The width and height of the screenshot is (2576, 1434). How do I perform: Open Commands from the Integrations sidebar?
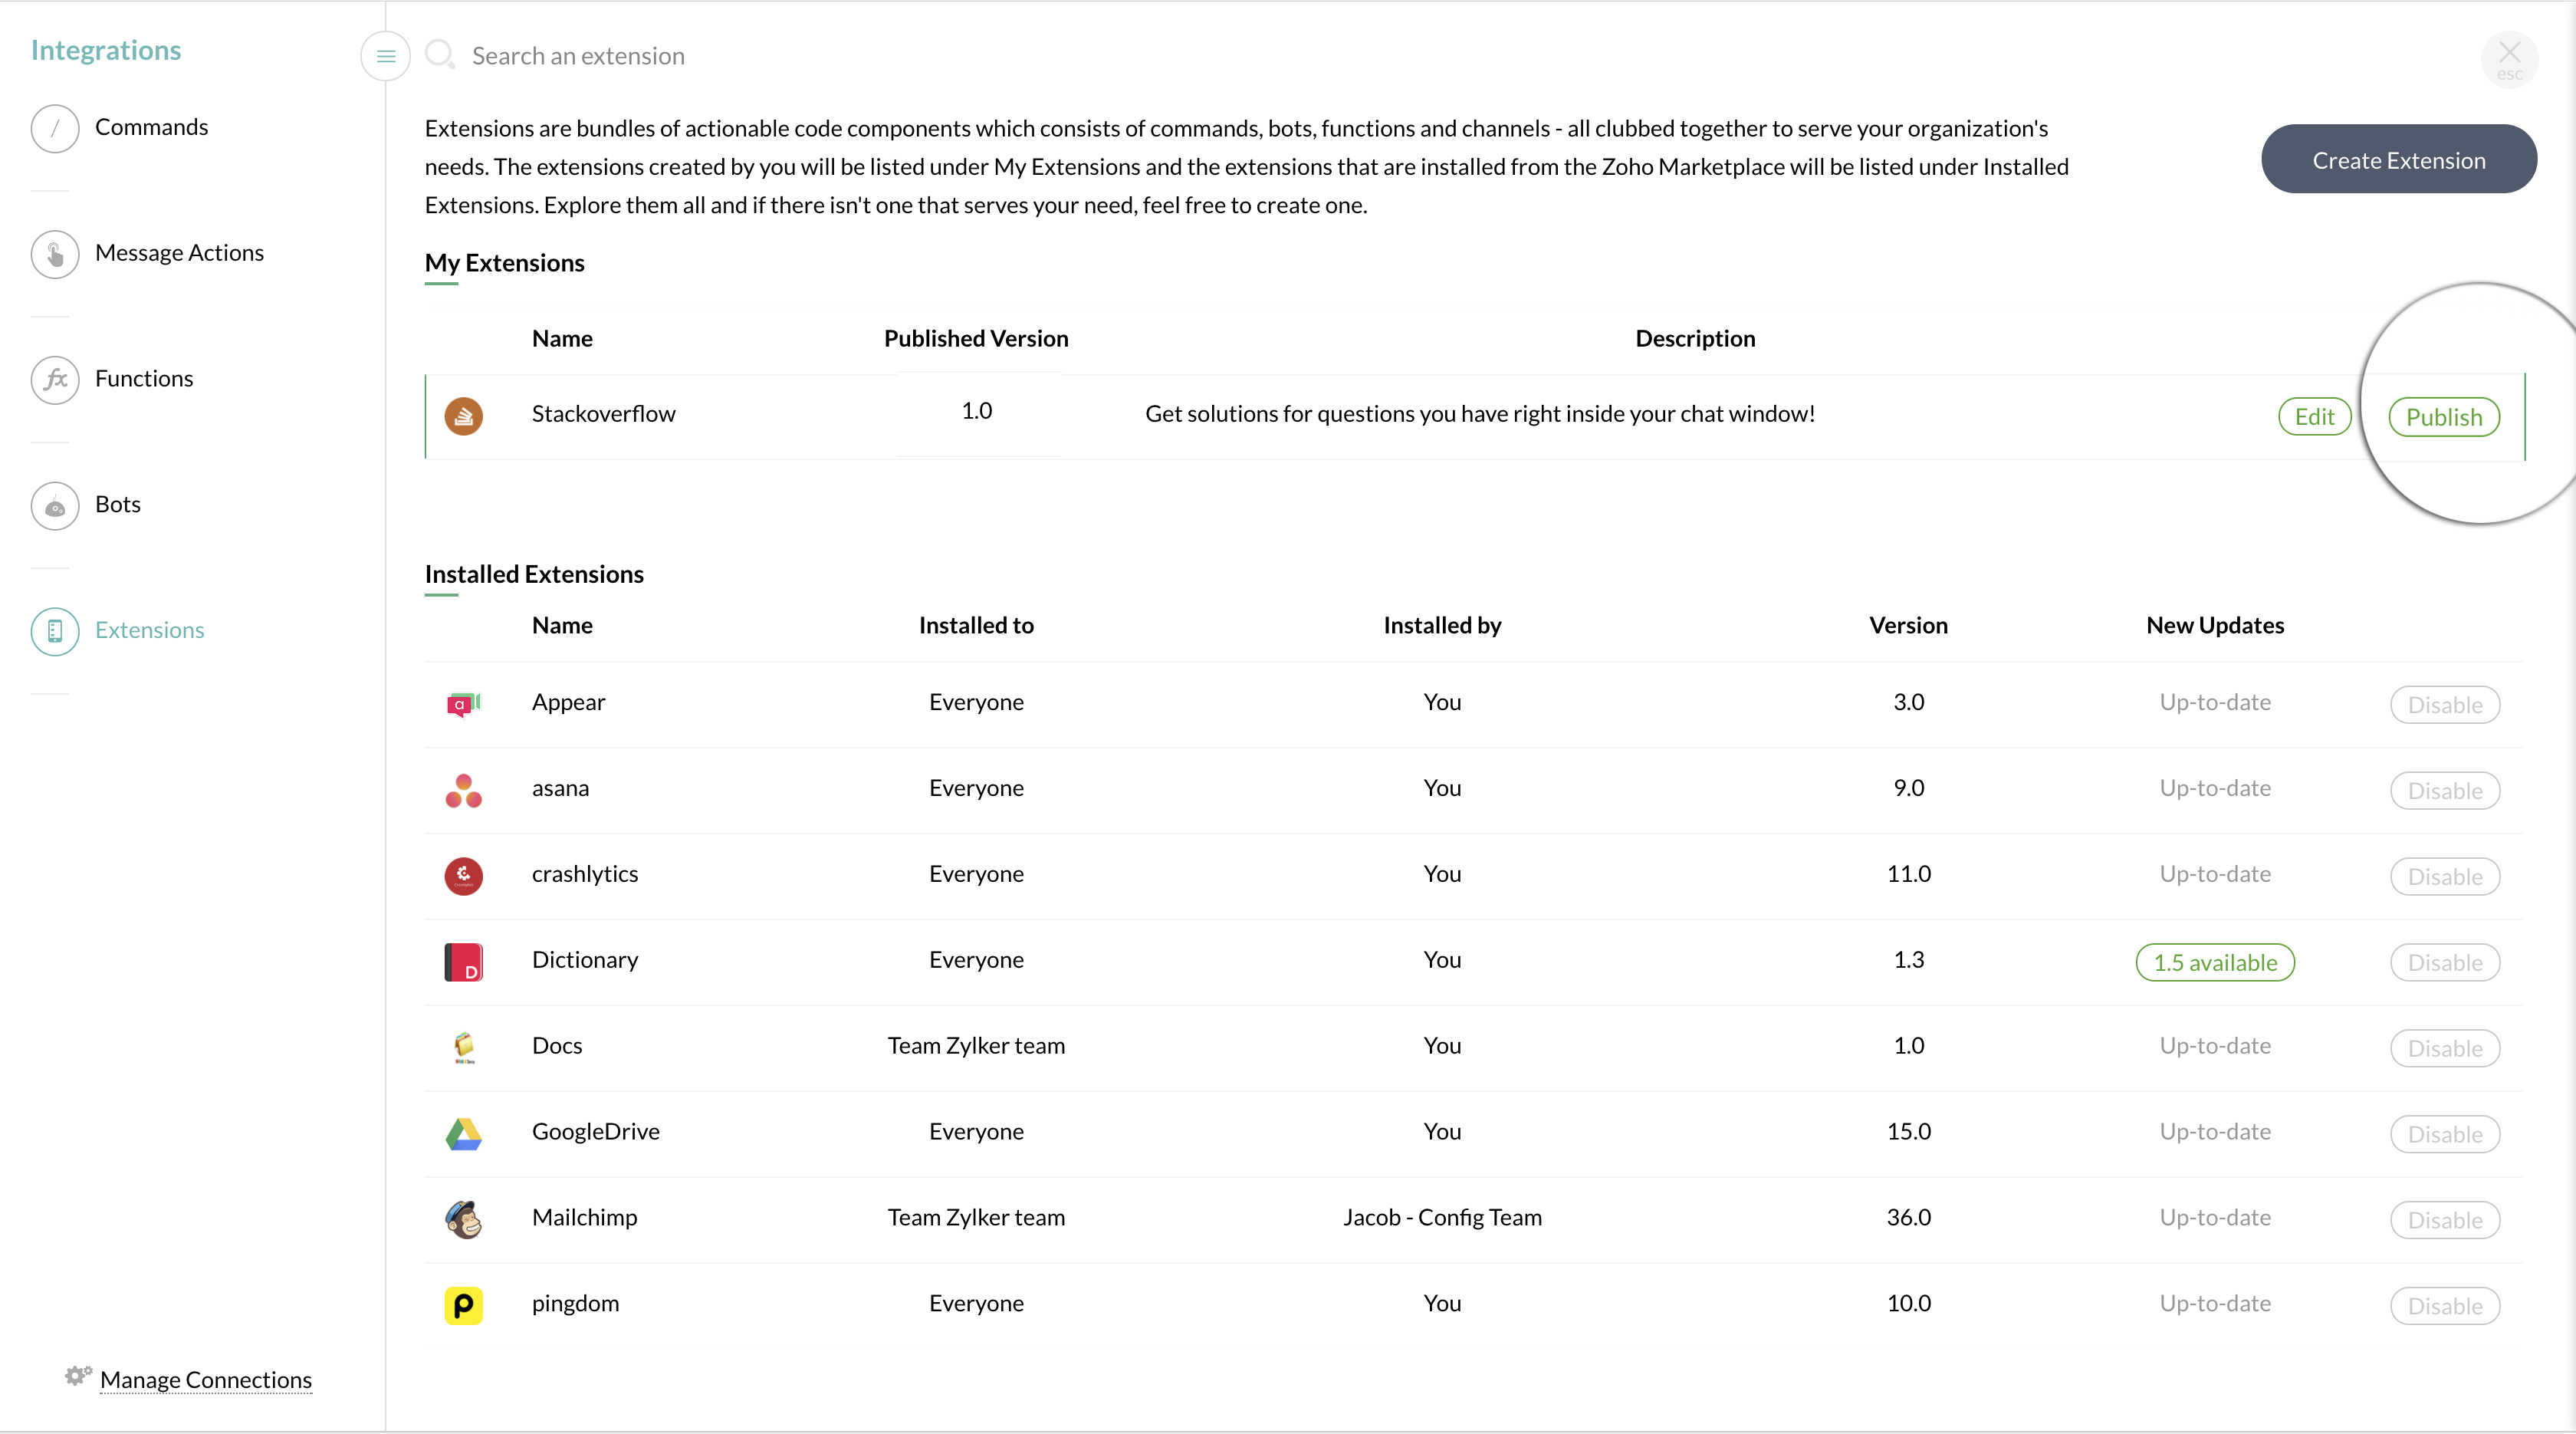(x=151, y=127)
